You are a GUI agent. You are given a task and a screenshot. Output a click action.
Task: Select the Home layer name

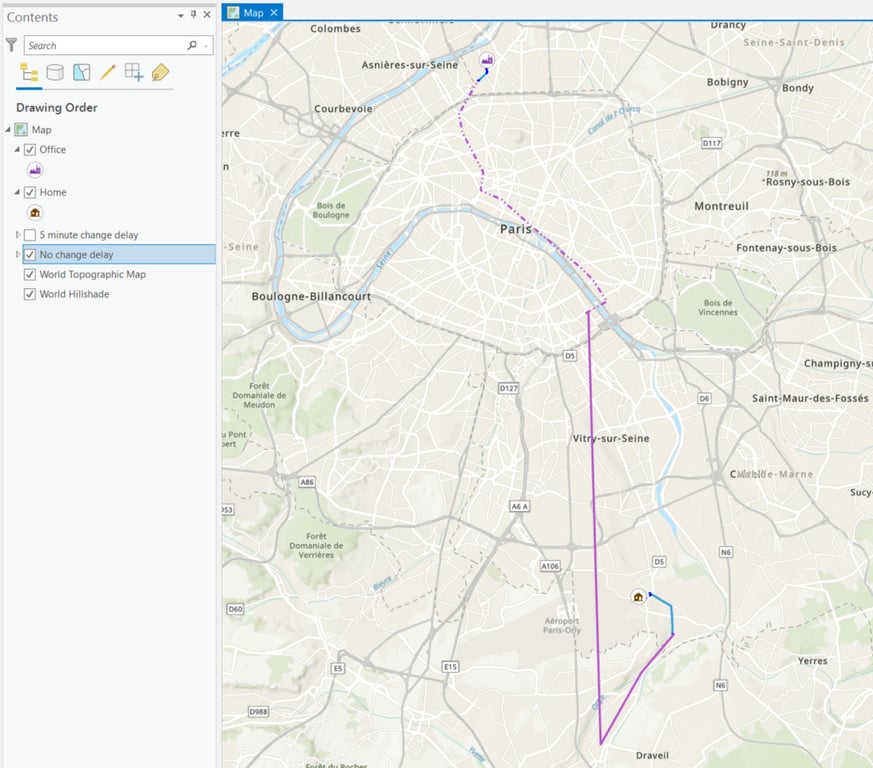tap(53, 192)
